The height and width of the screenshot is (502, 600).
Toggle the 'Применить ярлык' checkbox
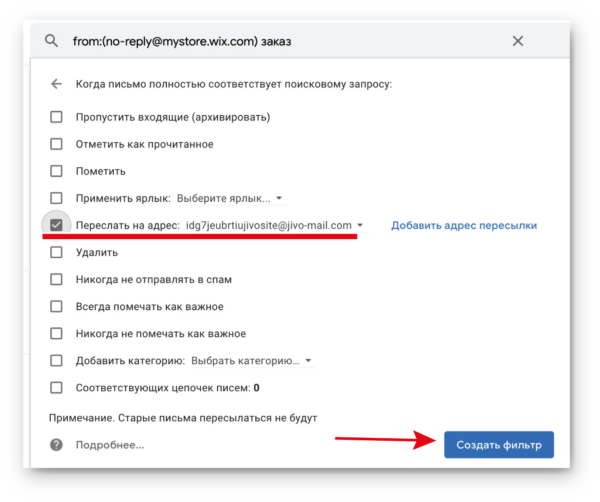[x=56, y=198]
